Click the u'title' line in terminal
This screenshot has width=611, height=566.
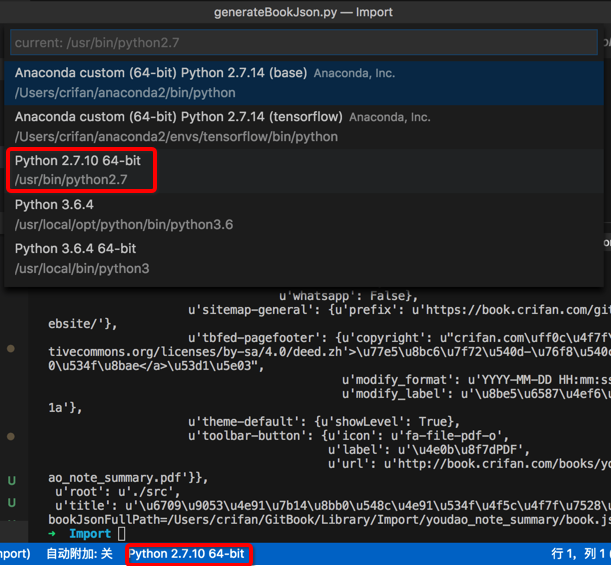click(x=333, y=506)
